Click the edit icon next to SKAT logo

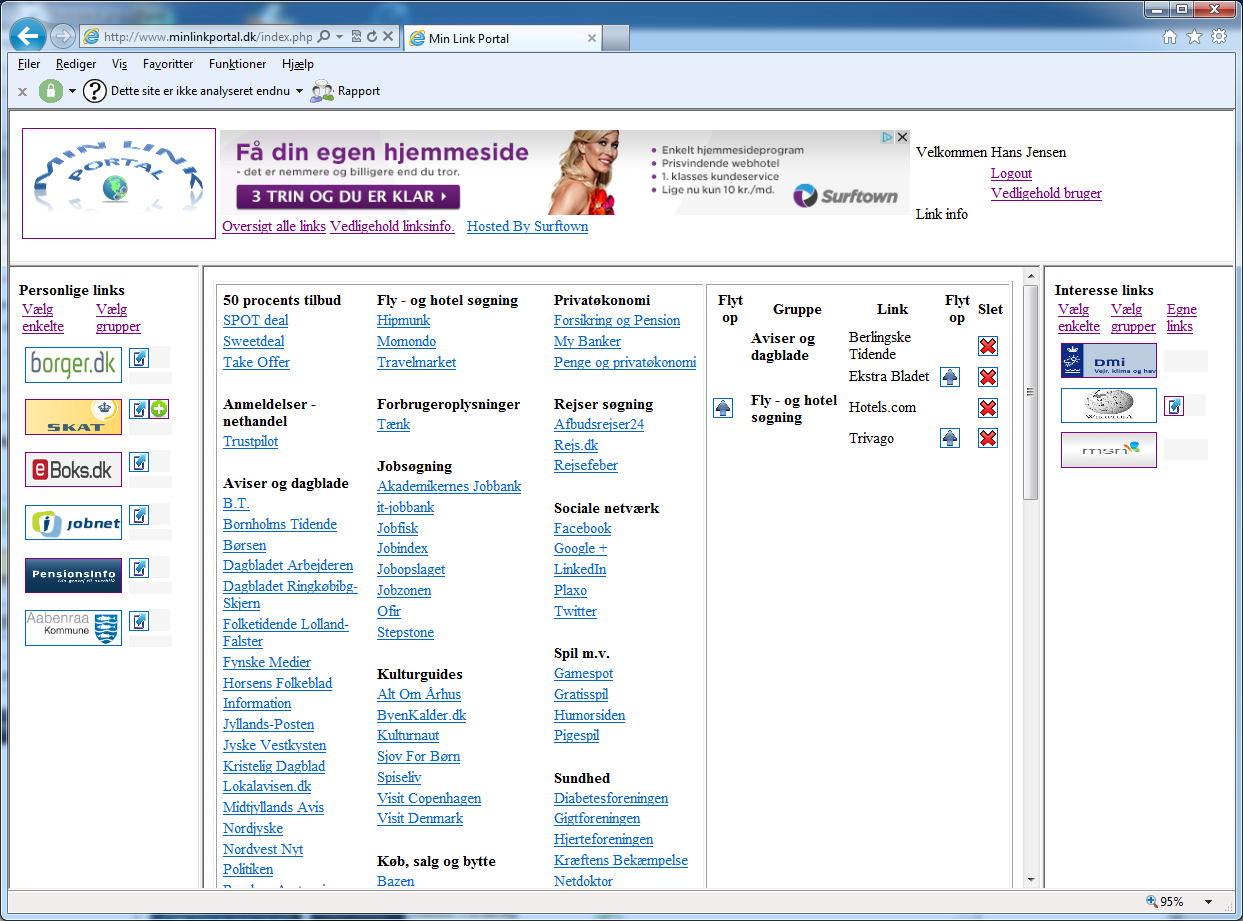click(139, 409)
